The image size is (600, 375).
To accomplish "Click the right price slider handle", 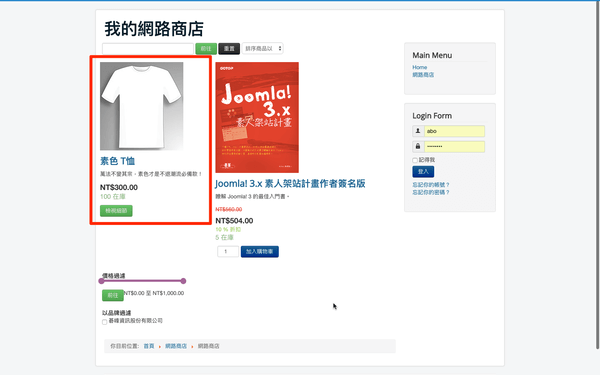I will [183, 281].
